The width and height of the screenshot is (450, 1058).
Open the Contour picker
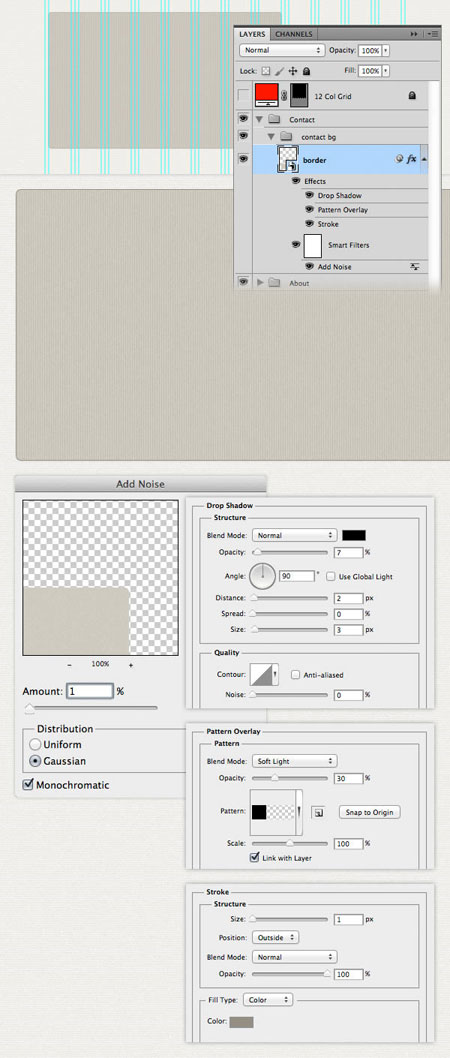265,675
